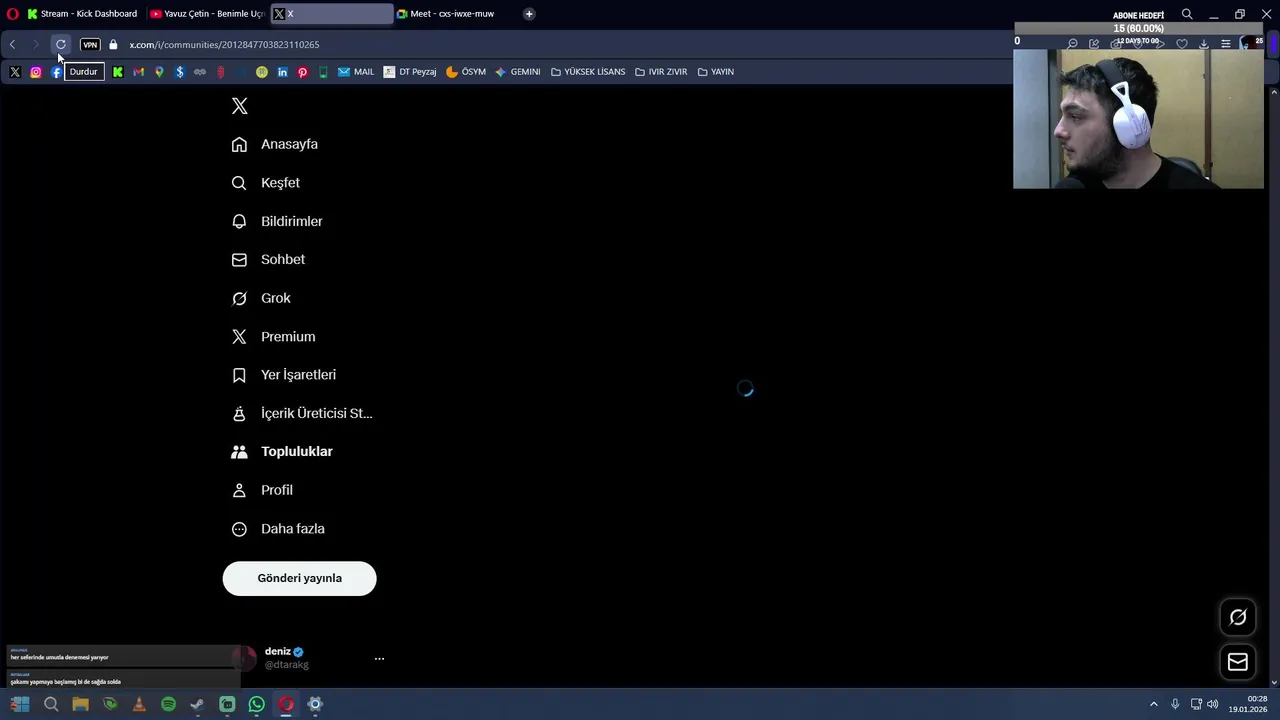Open the Facebook bookmark
This screenshot has height=720, width=1280.
[x=56, y=72]
